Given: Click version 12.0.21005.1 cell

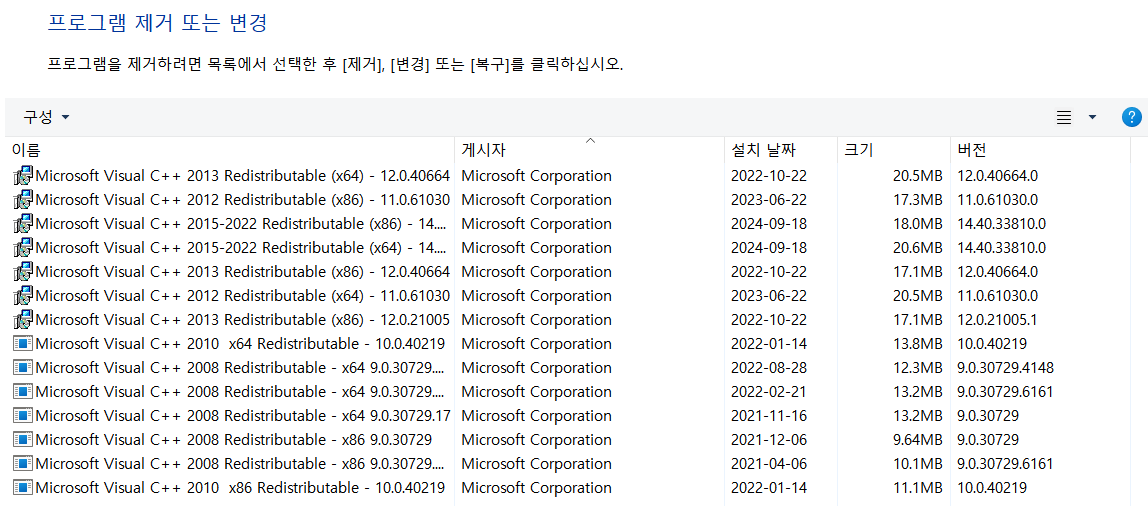Looking at the screenshot, I should point(997,320).
